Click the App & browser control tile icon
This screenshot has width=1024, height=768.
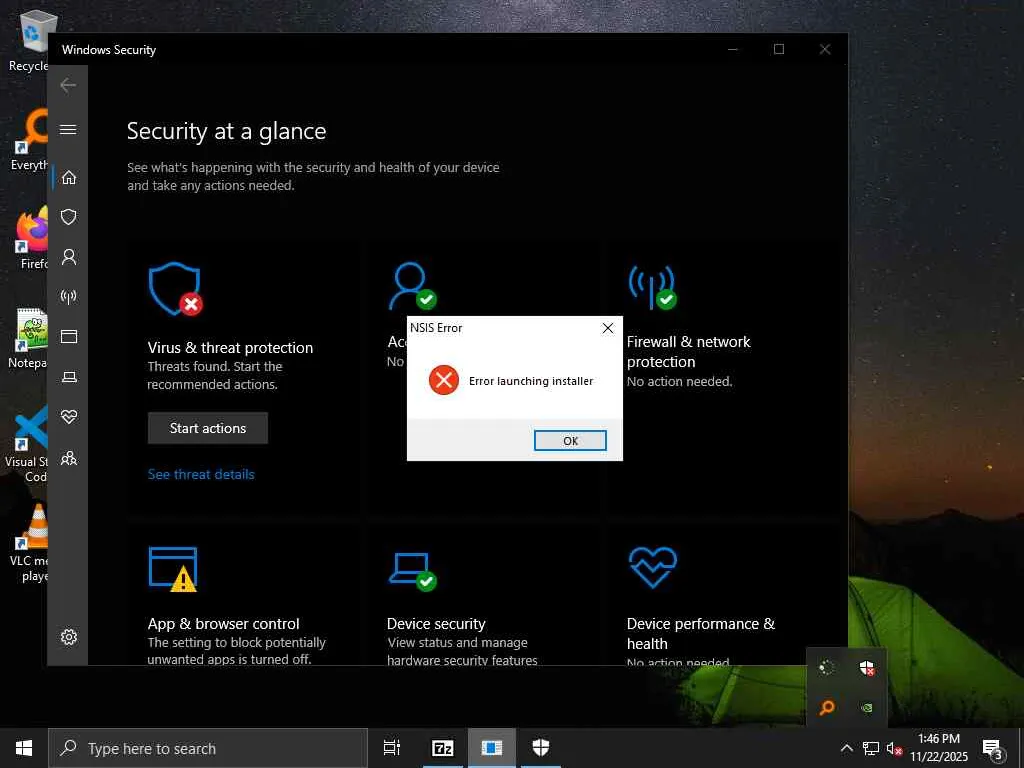[x=173, y=569]
